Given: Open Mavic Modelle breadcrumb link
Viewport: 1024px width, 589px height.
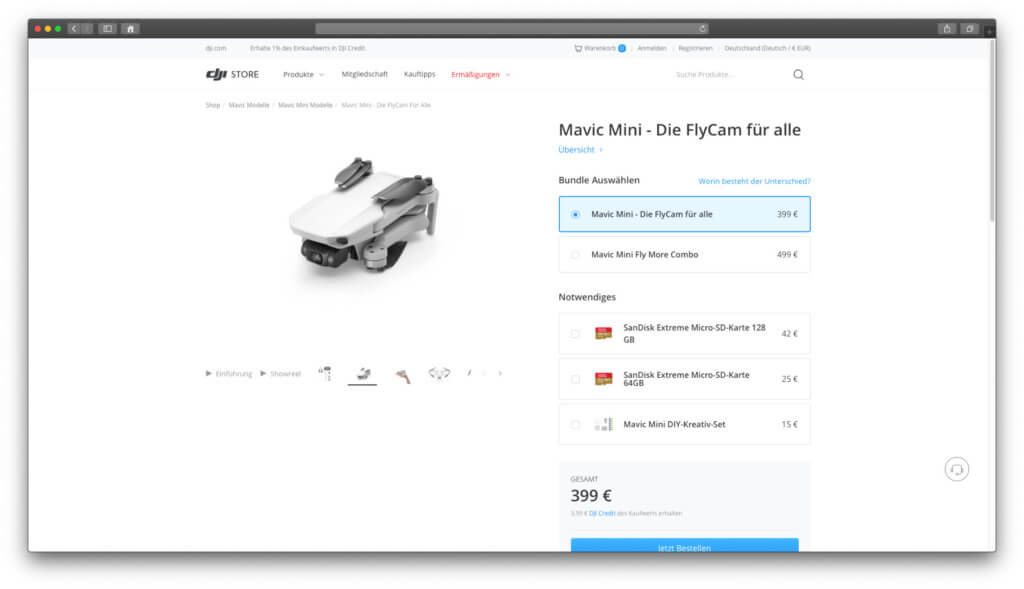Looking at the screenshot, I should click(x=249, y=105).
